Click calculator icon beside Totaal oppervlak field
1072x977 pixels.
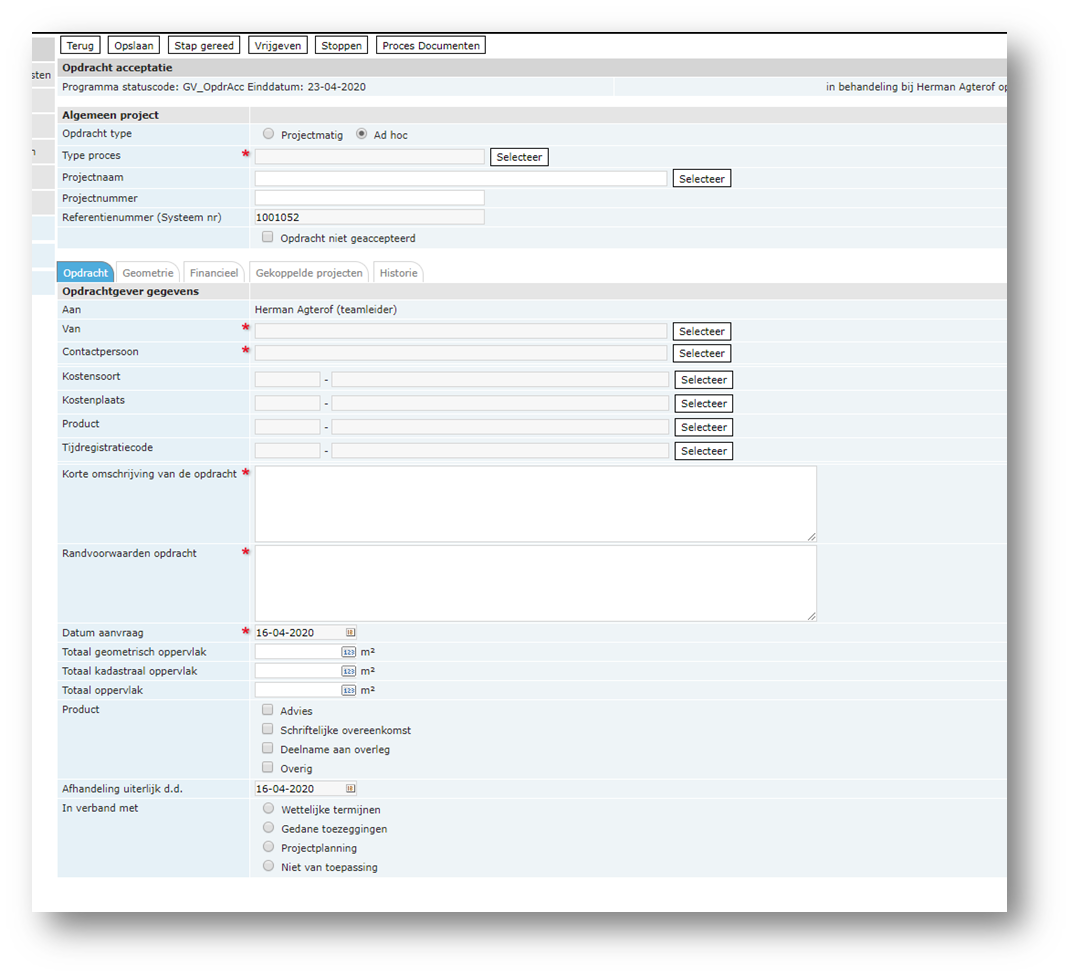(x=348, y=690)
